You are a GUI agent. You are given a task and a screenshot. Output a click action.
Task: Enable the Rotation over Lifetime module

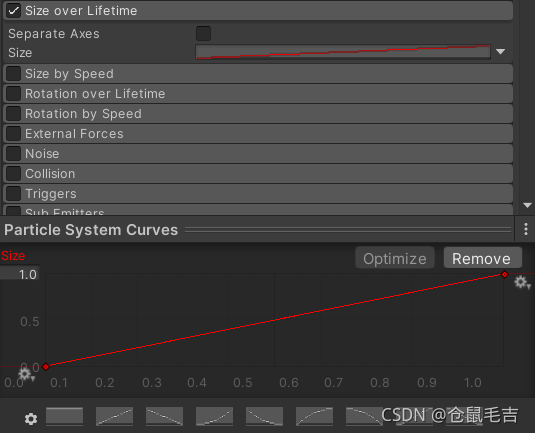coord(13,93)
